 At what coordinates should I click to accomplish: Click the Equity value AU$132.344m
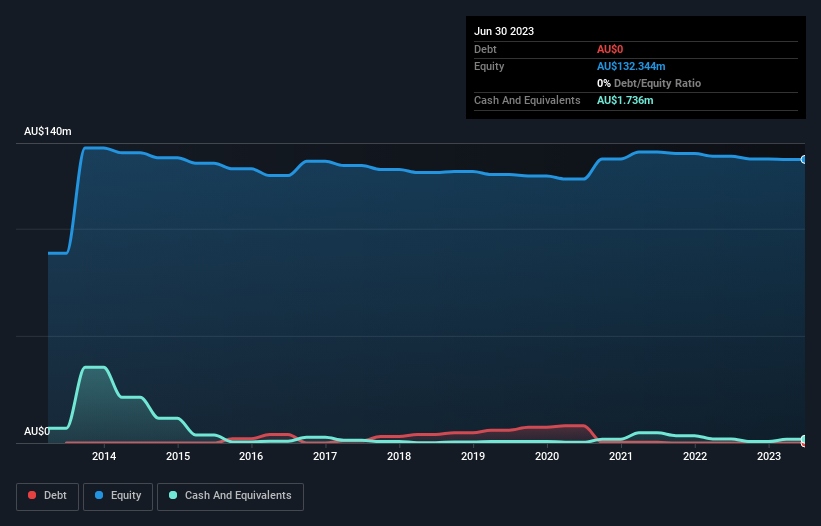(x=631, y=66)
